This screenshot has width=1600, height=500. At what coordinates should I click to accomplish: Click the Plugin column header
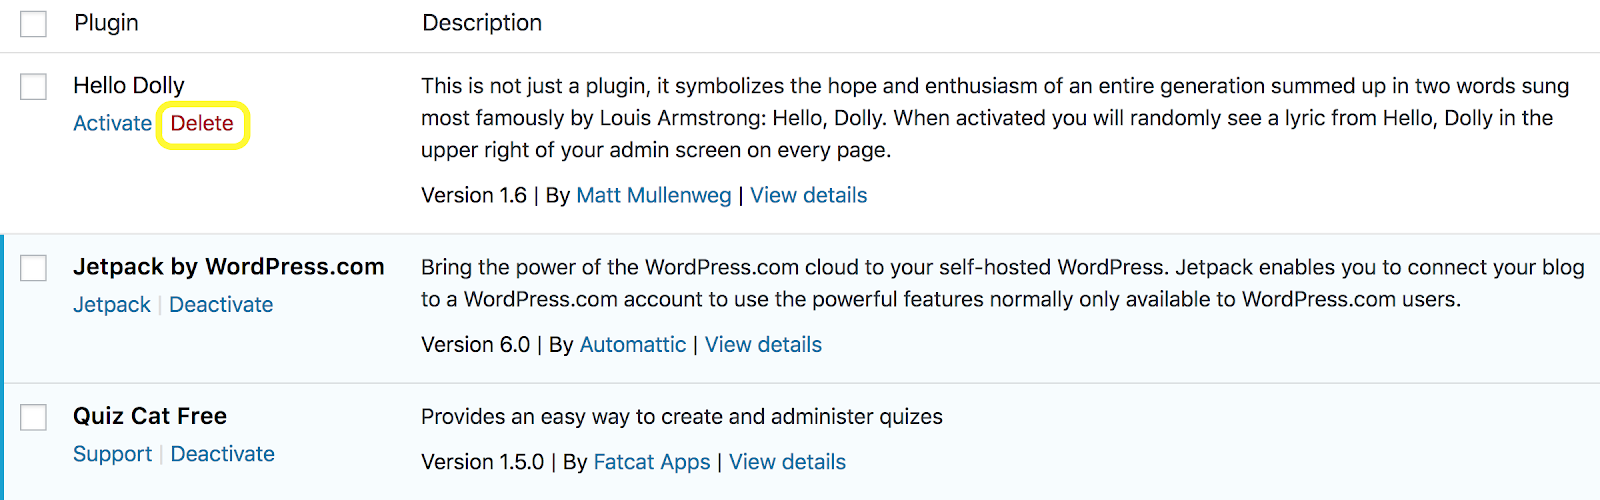pyautogui.click(x=106, y=23)
